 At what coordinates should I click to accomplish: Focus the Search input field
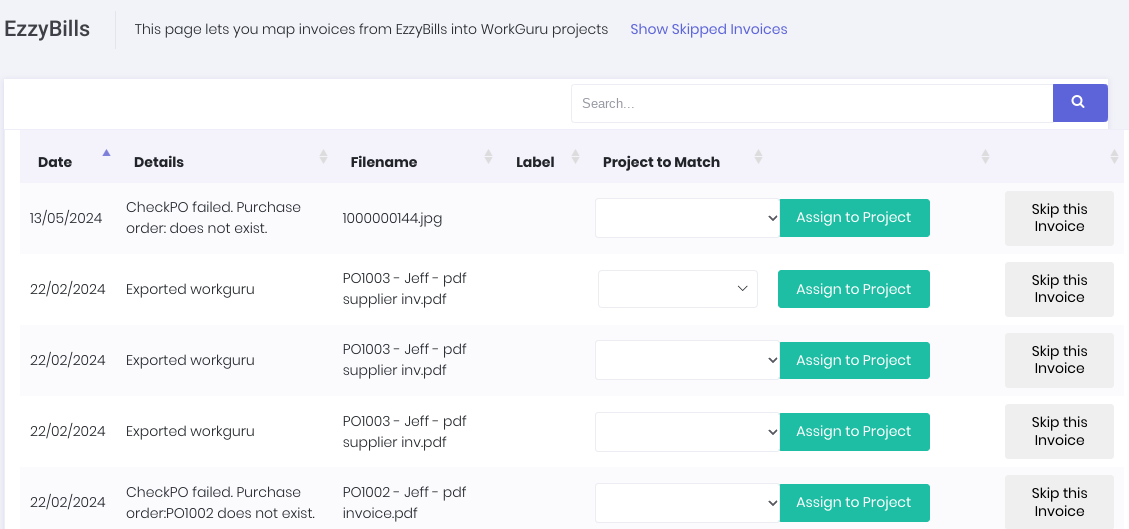812,103
